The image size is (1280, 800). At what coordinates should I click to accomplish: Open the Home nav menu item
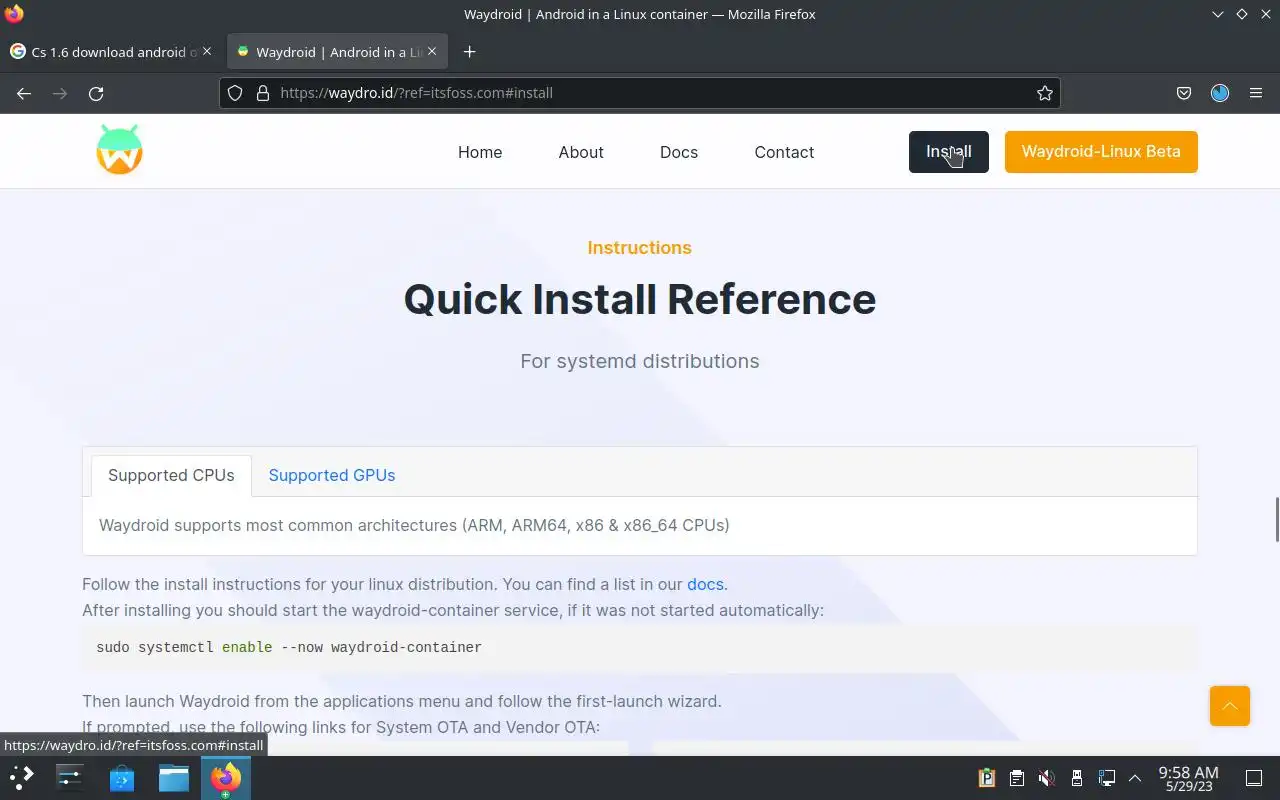(480, 152)
